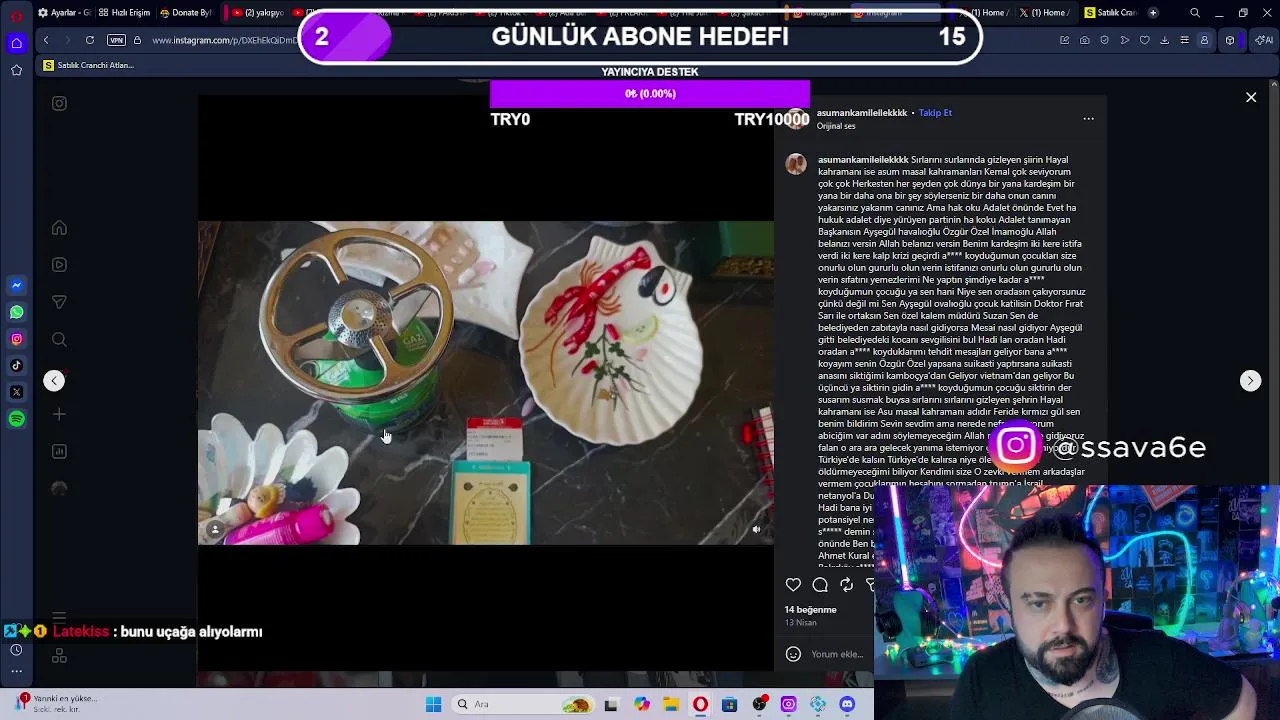Navigate back in the browser
The image size is (1280, 720).
[46, 40]
